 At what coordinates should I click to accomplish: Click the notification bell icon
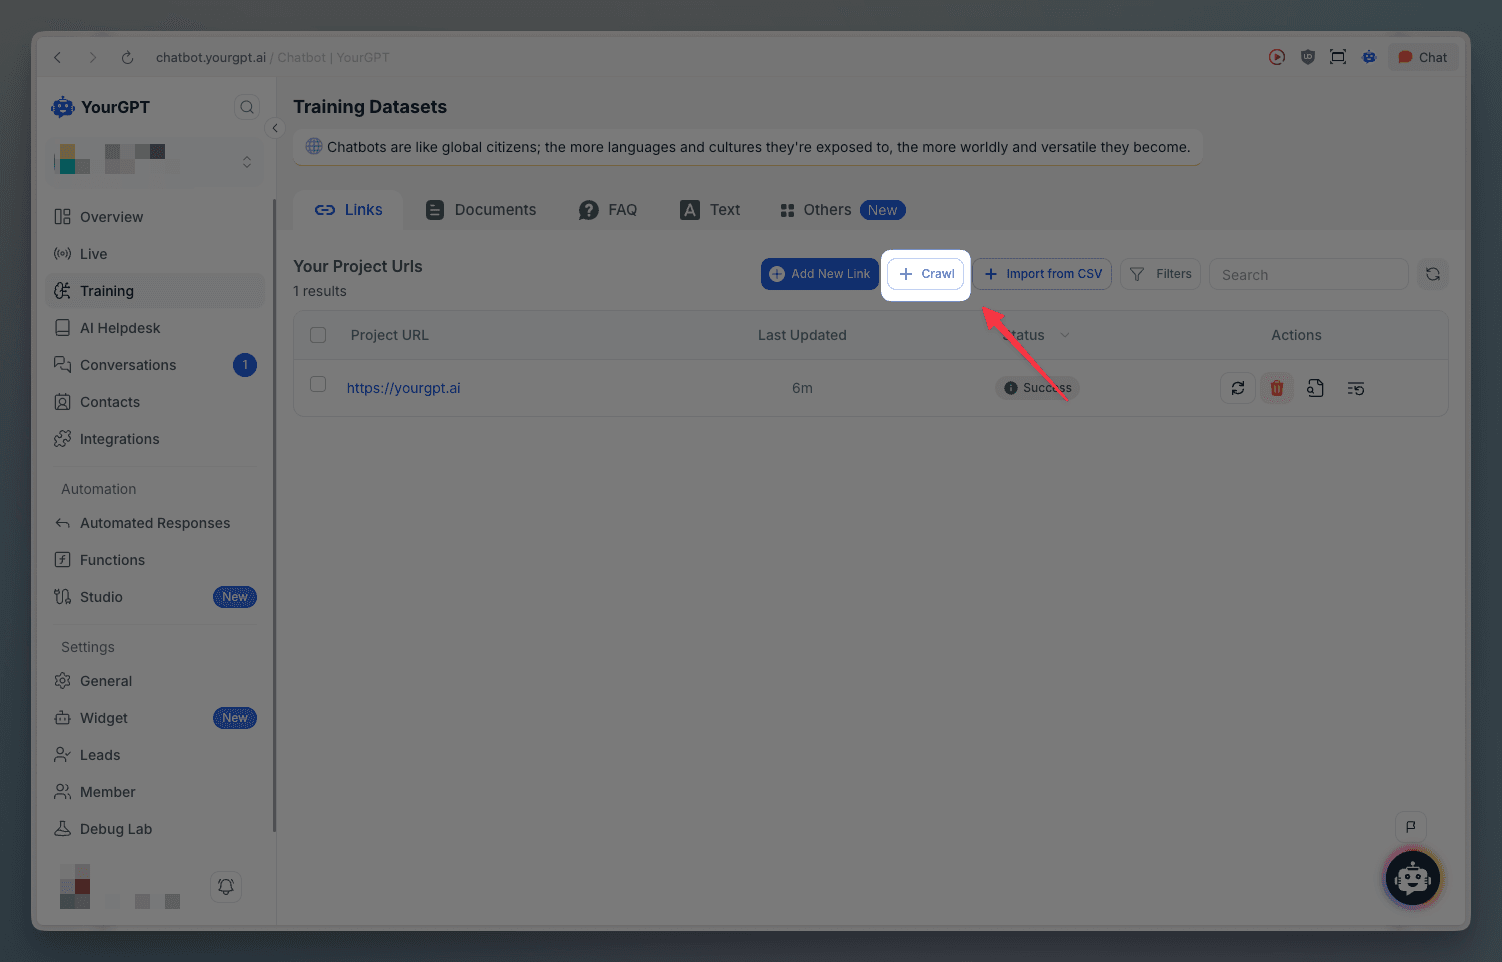pyautogui.click(x=226, y=886)
